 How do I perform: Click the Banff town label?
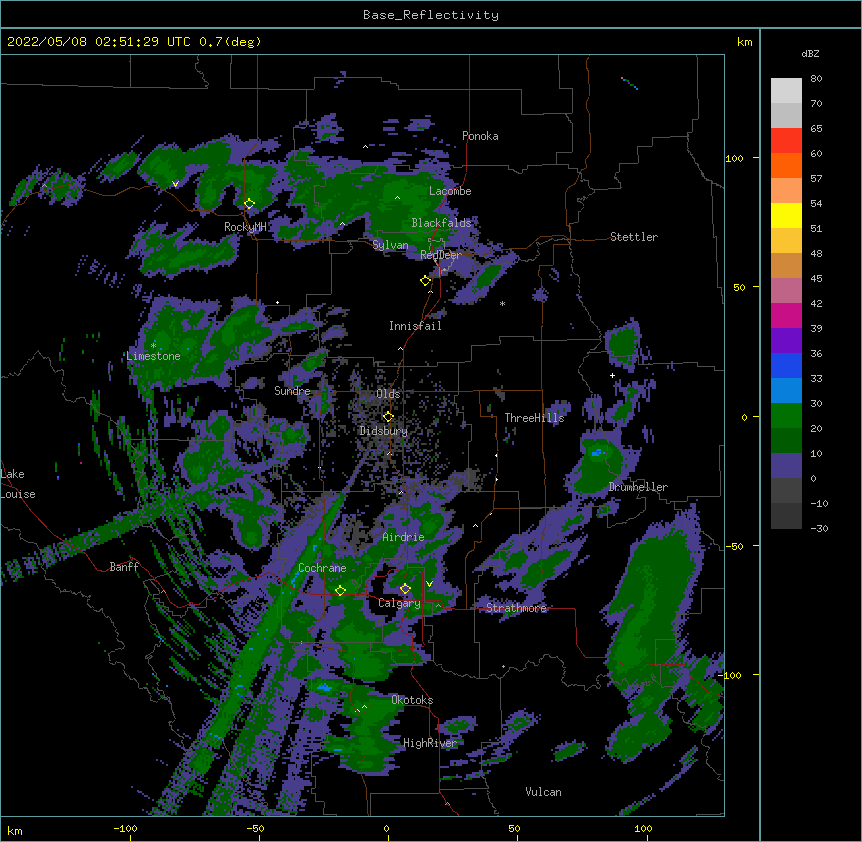124,567
